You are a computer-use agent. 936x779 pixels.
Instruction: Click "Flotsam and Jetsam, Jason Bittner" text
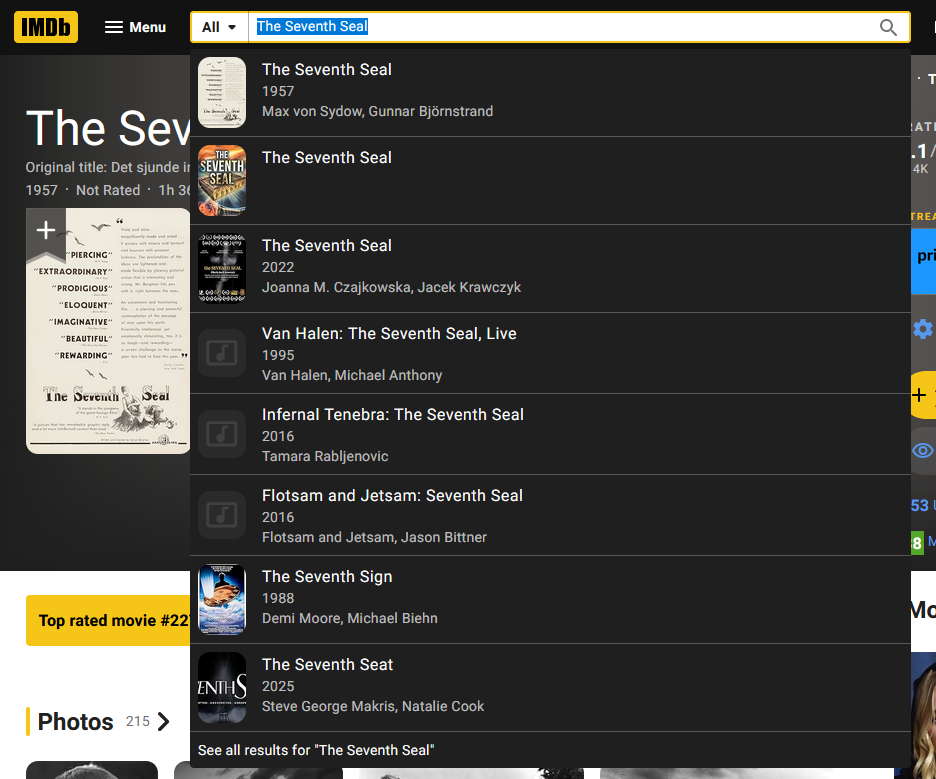pyautogui.click(x=374, y=537)
